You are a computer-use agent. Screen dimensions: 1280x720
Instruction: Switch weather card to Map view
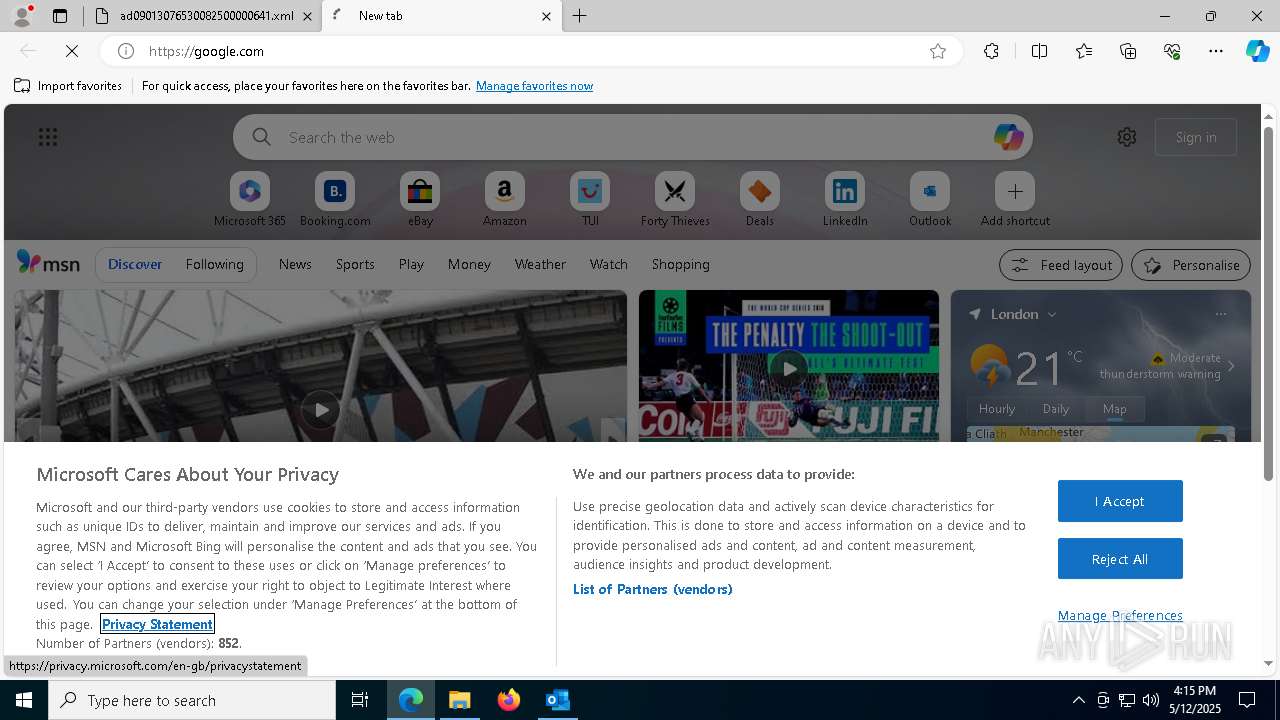[1115, 408]
